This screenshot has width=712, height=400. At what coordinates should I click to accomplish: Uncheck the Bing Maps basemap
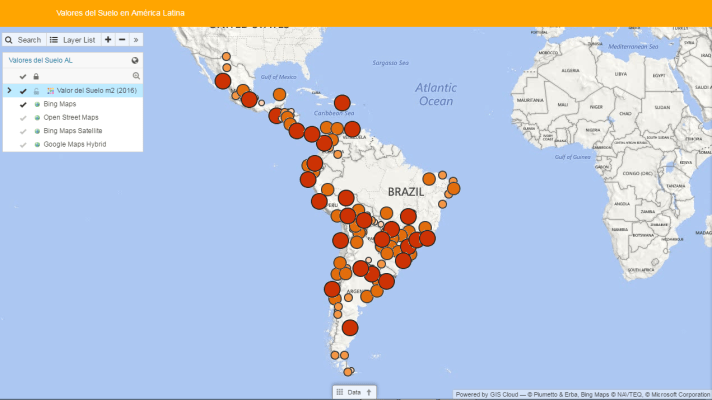click(23, 104)
